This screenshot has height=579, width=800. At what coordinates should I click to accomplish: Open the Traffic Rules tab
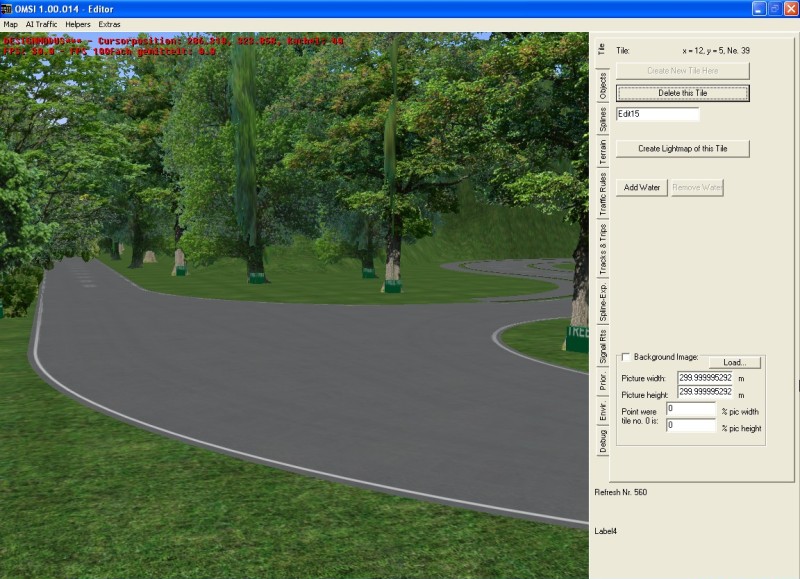pyautogui.click(x=602, y=194)
